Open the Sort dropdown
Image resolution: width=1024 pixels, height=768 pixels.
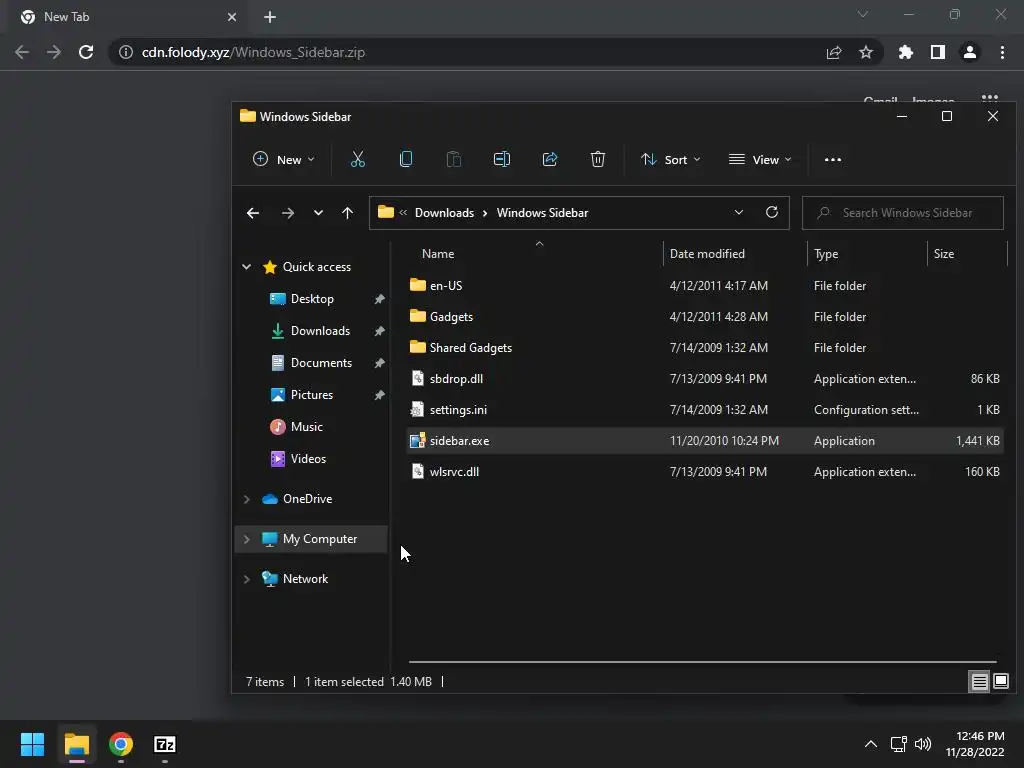coord(671,160)
